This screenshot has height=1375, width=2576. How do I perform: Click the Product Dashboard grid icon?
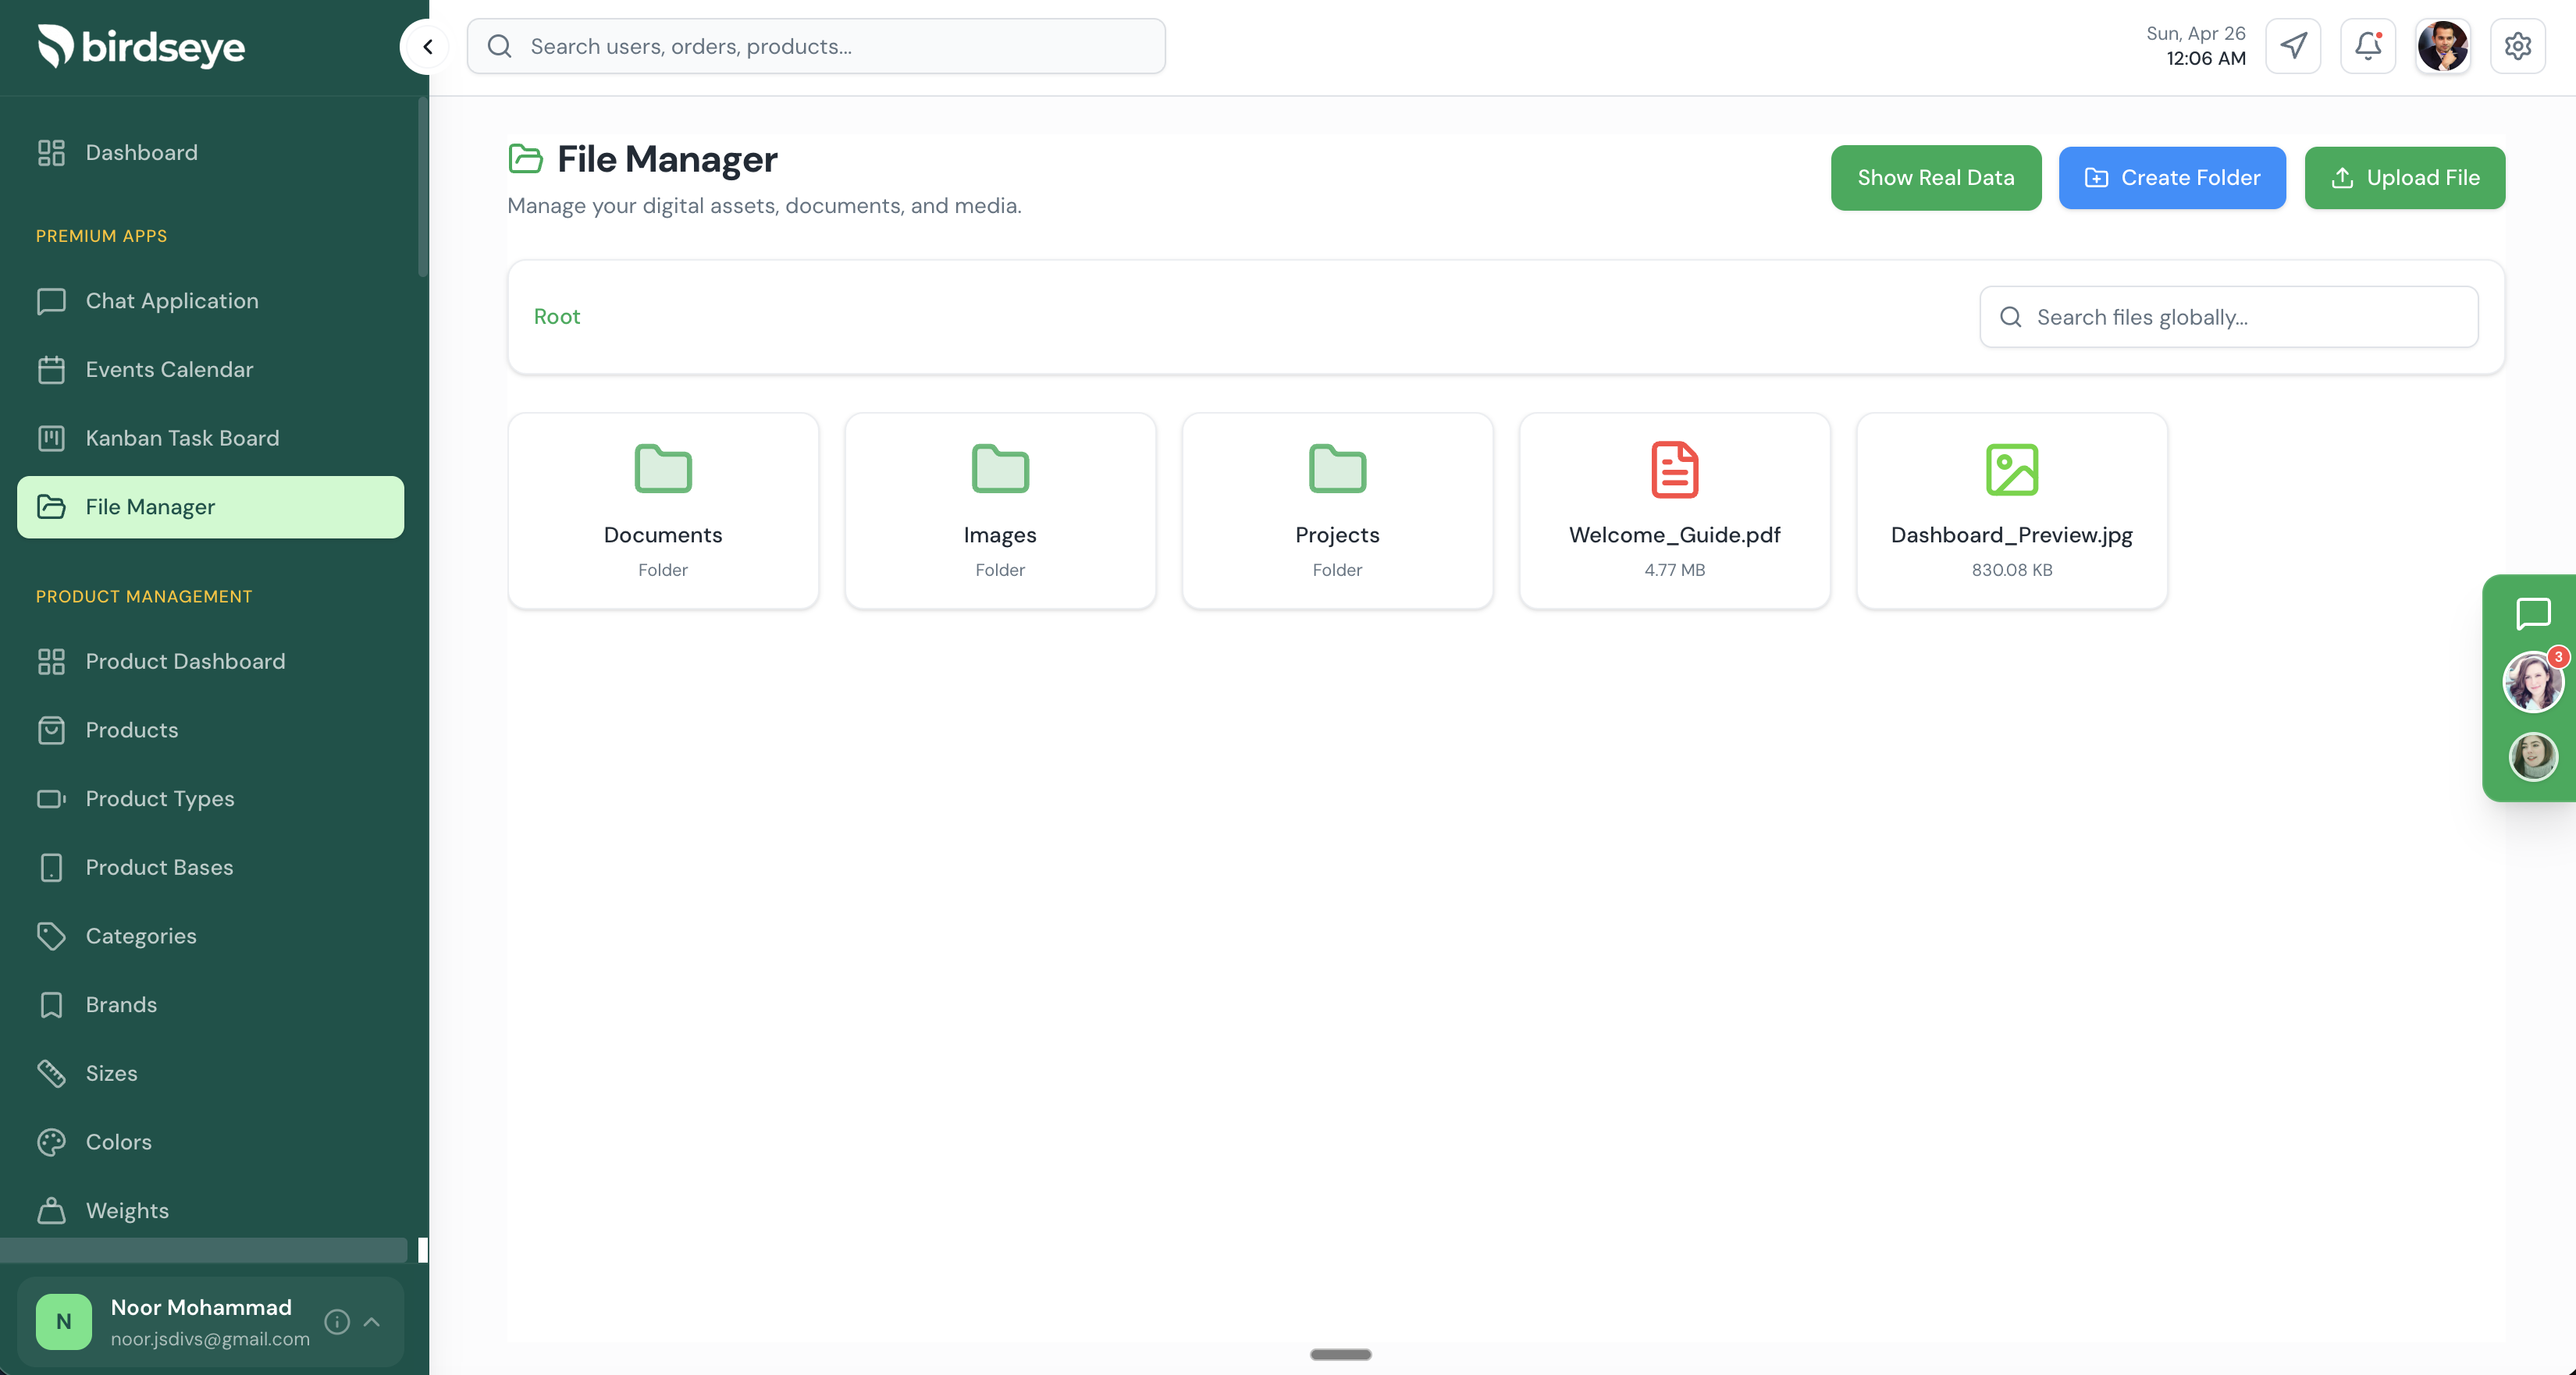point(51,661)
